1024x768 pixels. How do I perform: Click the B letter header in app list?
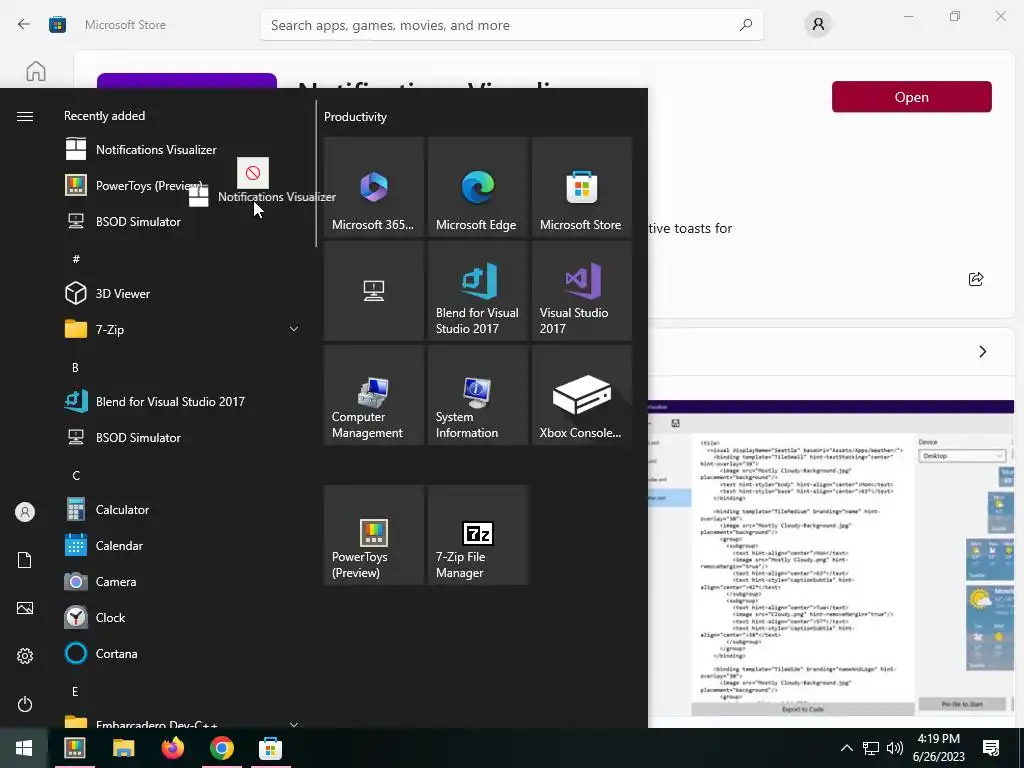[x=75, y=368]
